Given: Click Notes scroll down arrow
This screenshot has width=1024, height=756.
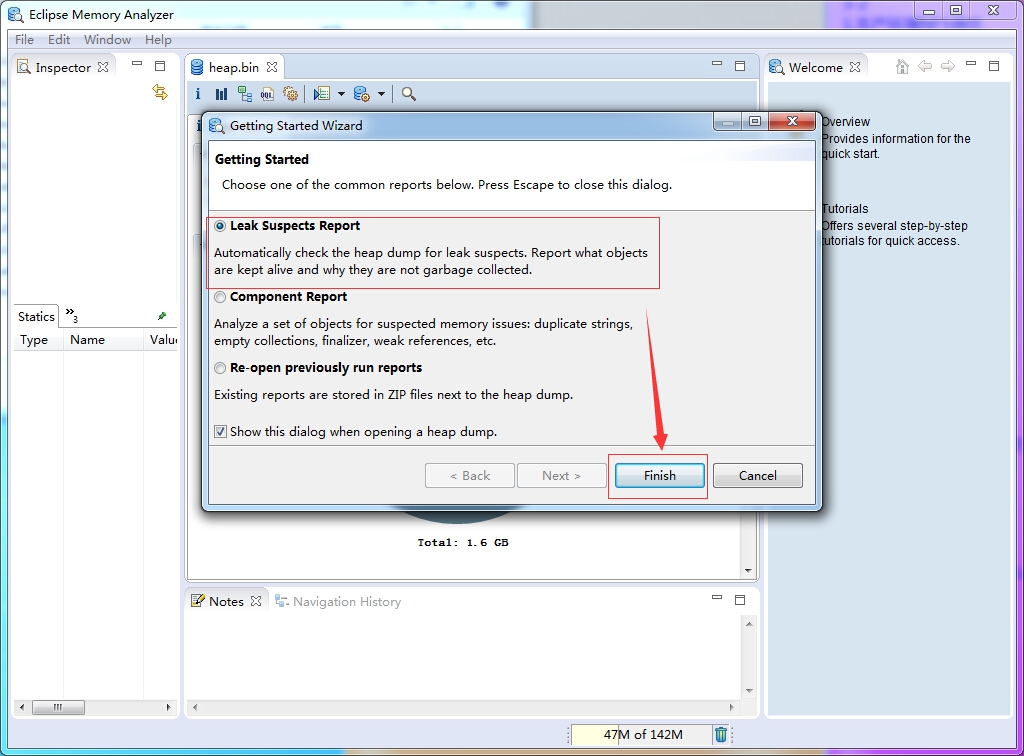Looking at the screenshot, I should coord(749,691).
